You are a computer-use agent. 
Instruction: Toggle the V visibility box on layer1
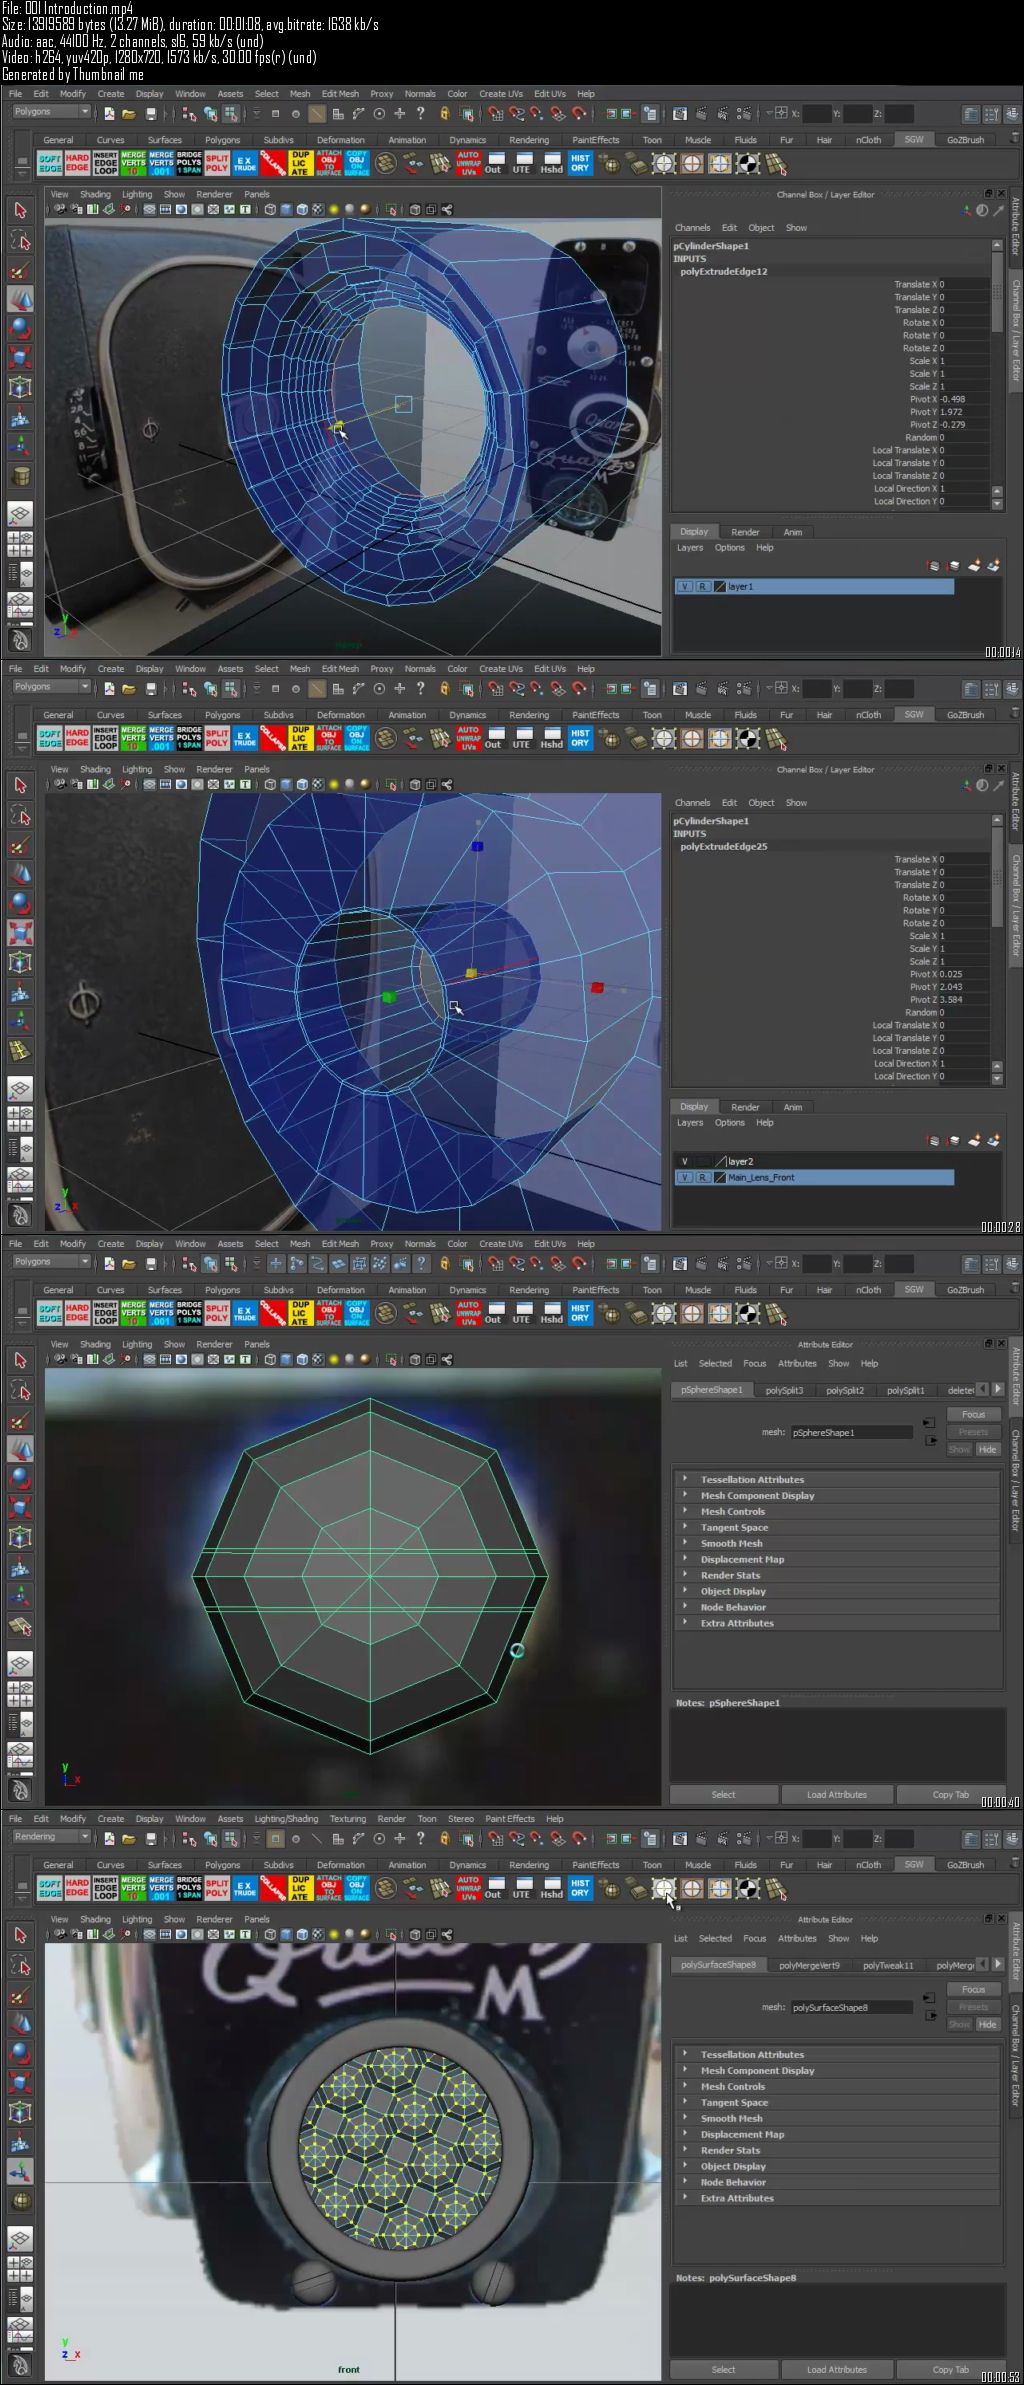pyautogui.click(x=684, y=587)
